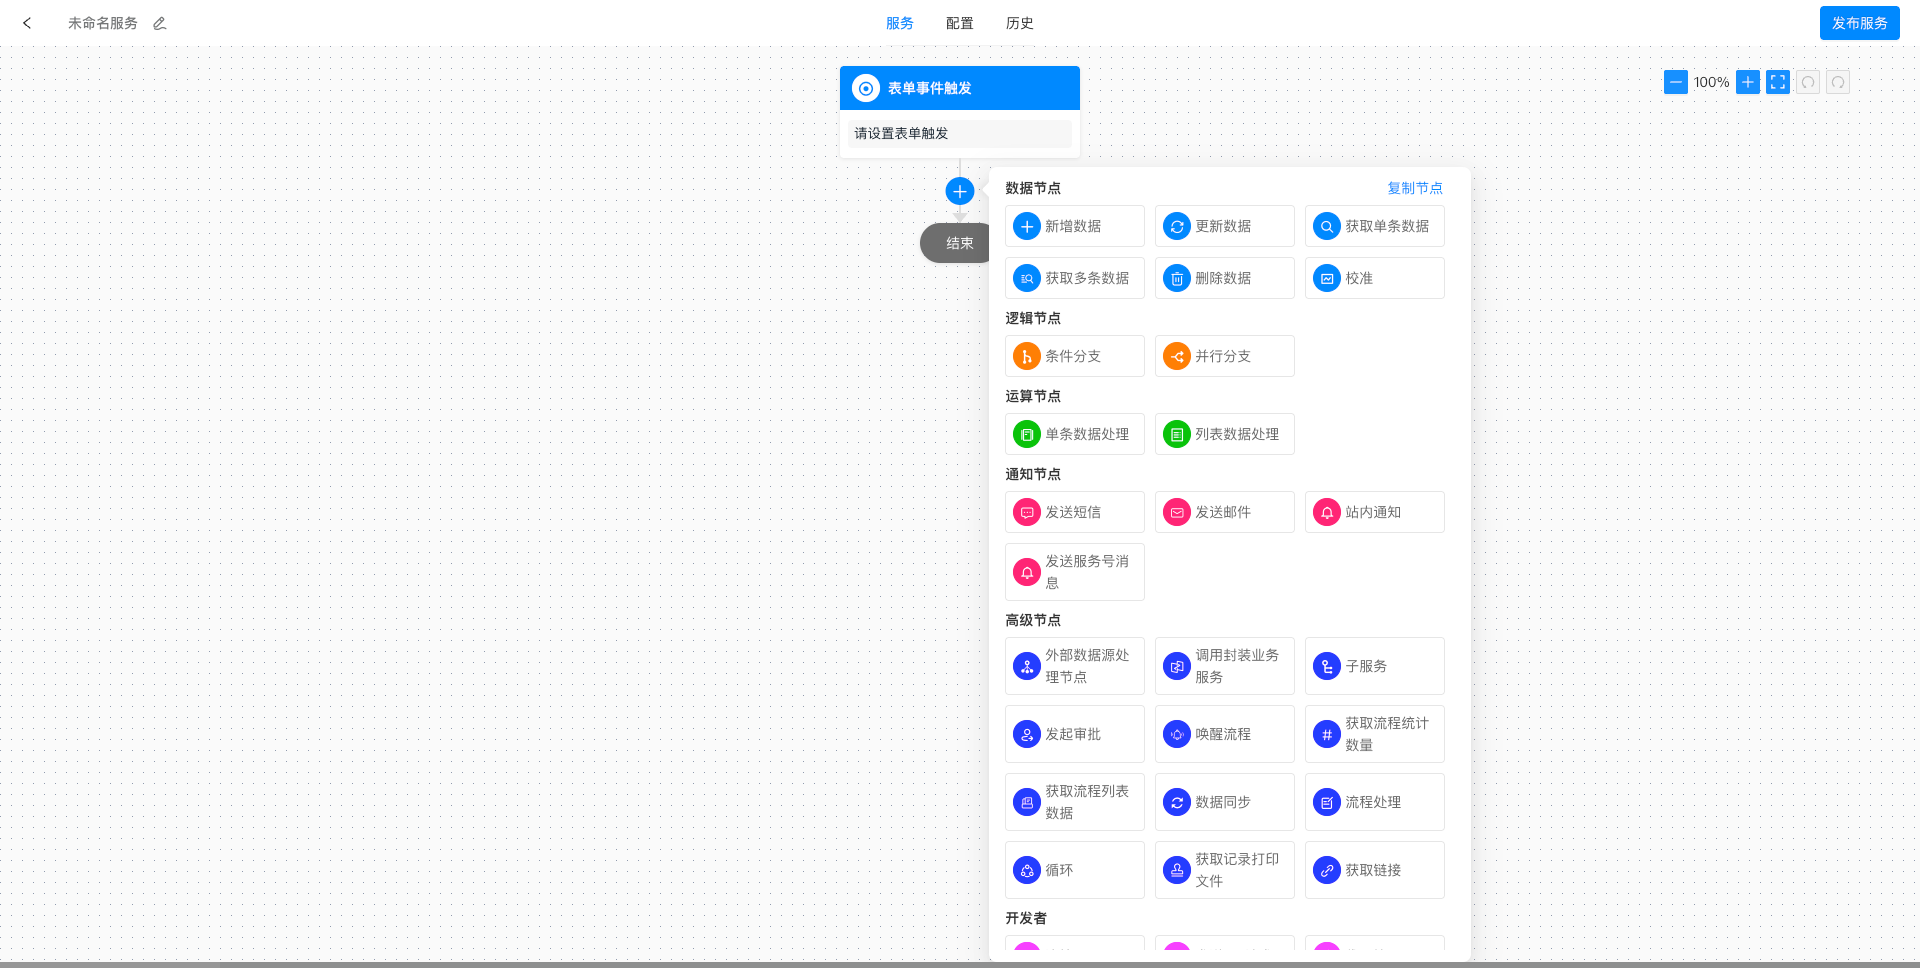1920x968 pixels.
Task: Click the edit service name pencil icon
Action: point(159,23)
